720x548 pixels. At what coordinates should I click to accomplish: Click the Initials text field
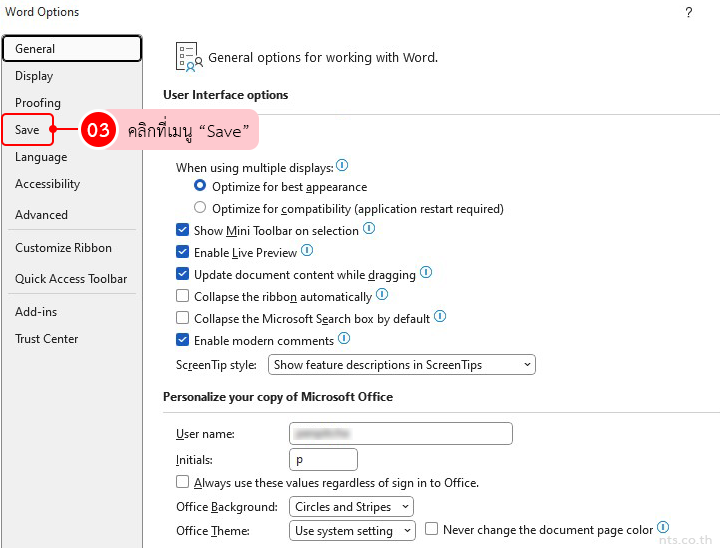click(323, 459)
